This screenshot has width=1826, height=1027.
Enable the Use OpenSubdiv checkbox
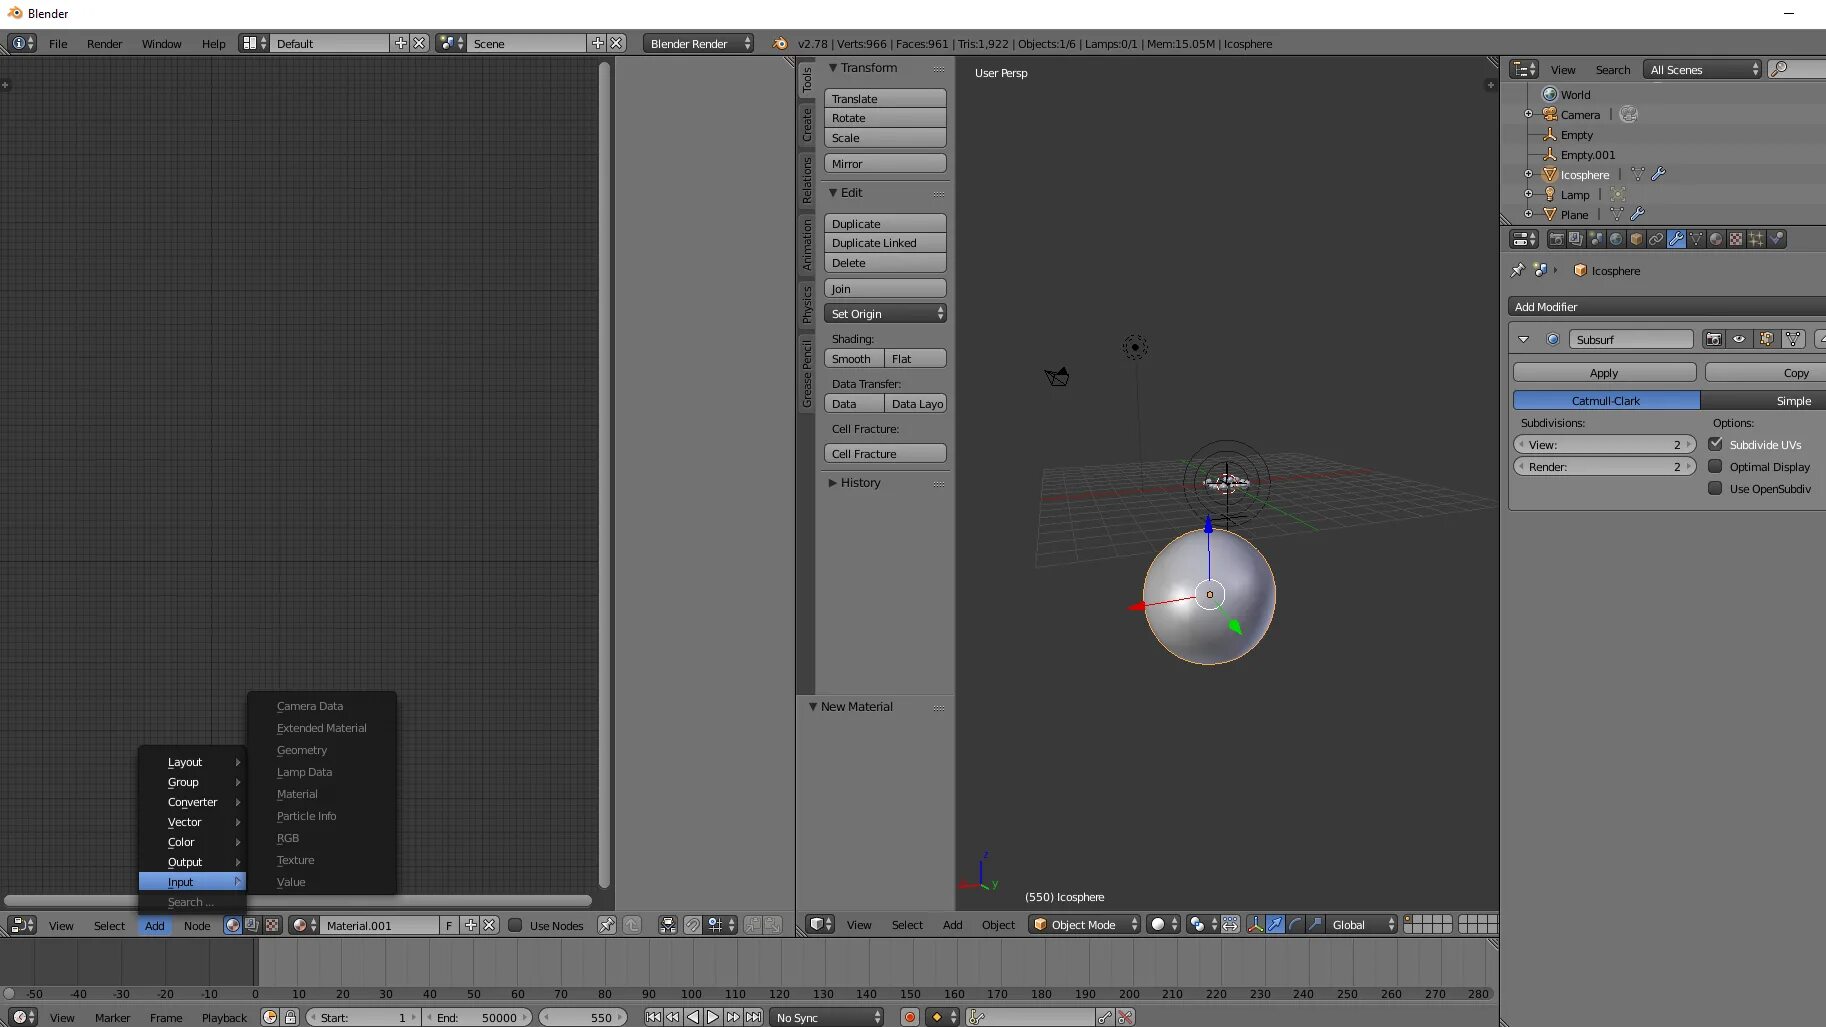coord(1715,488)
